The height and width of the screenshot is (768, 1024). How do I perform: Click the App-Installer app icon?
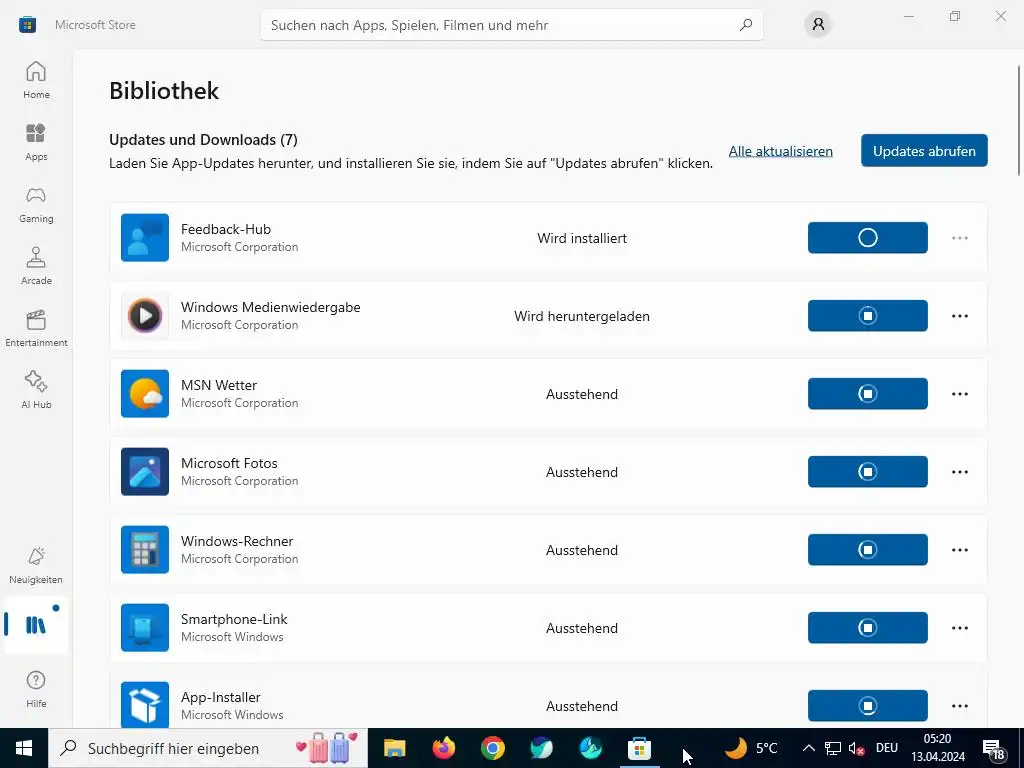(x=145, y=705)
